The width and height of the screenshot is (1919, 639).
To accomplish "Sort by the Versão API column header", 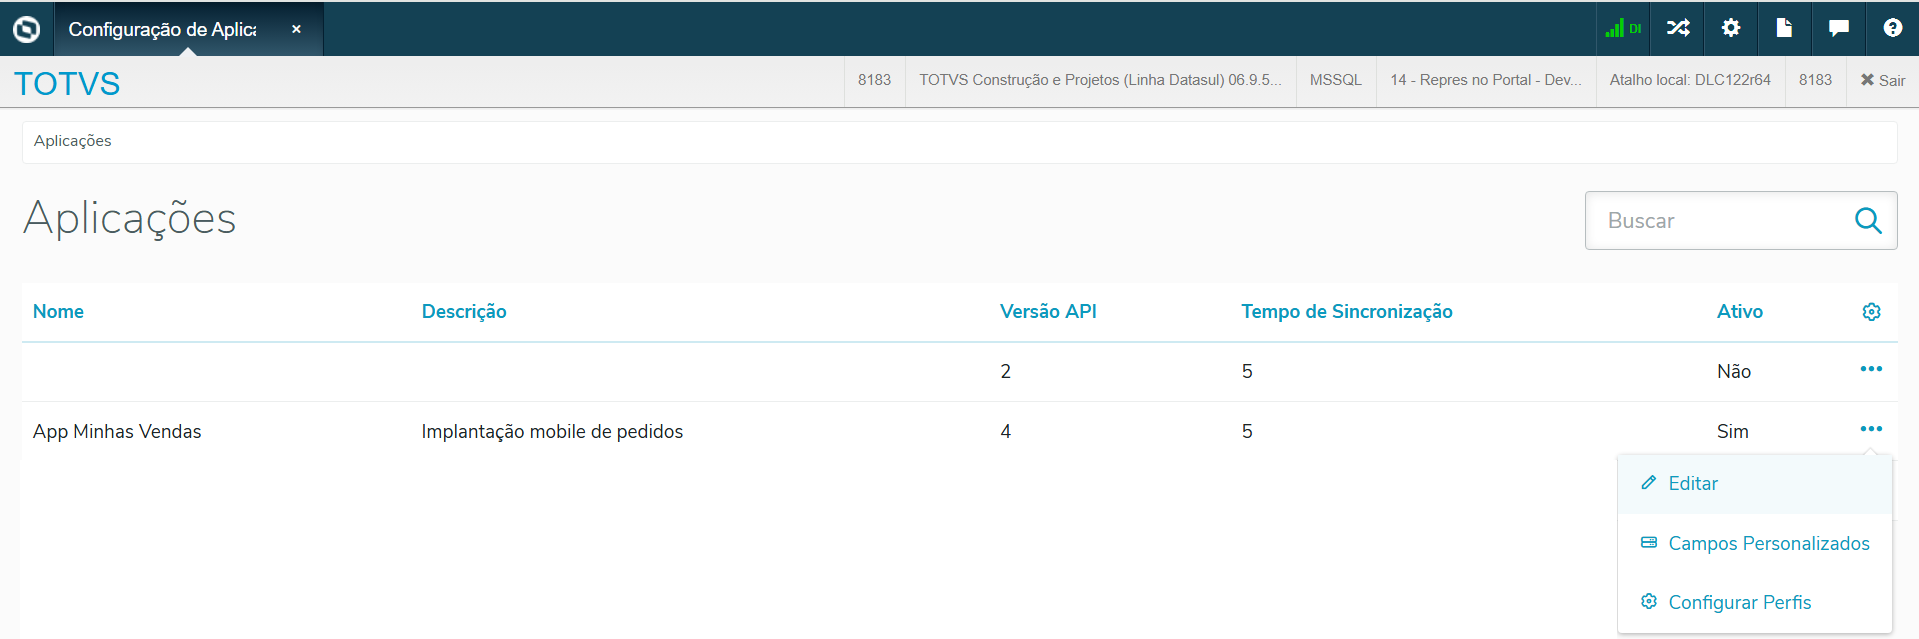I will click(1048, 312).
